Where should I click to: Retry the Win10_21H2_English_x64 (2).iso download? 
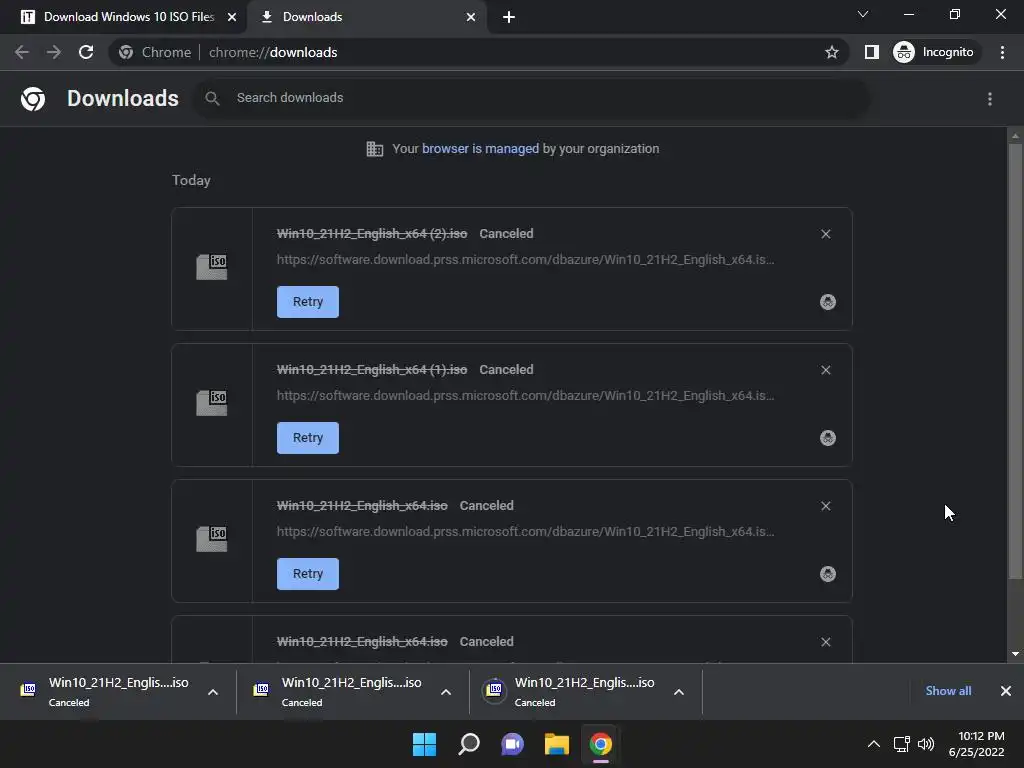point(308,302)
